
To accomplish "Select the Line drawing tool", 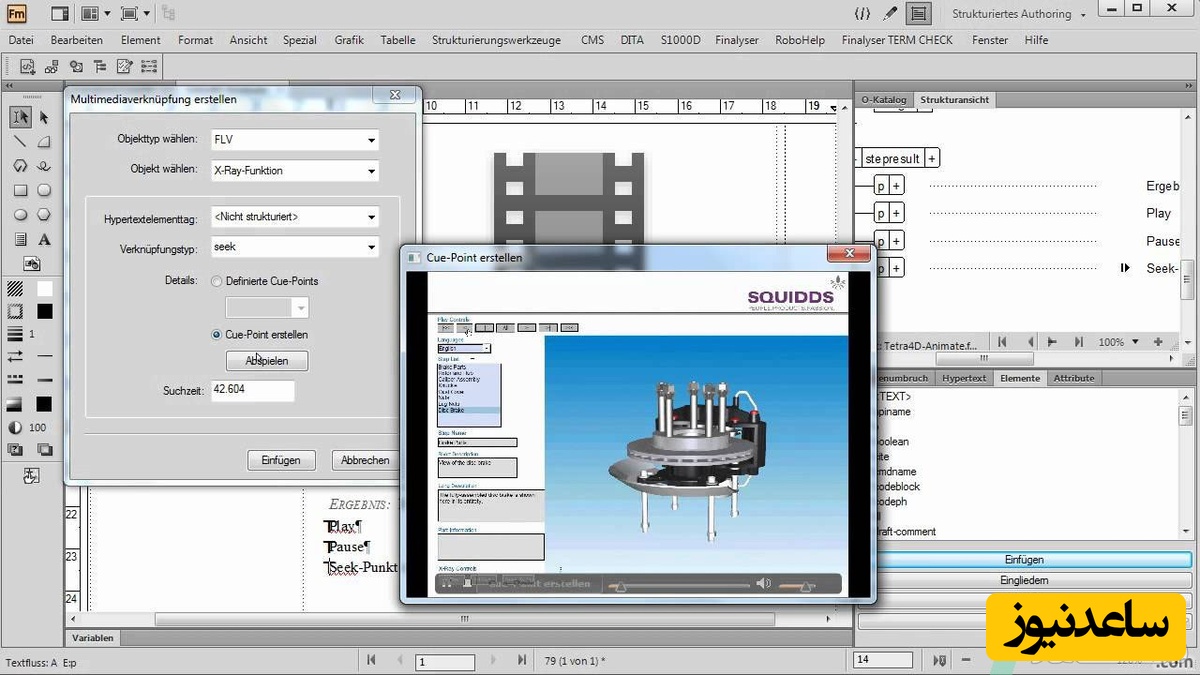I will 20,141.
